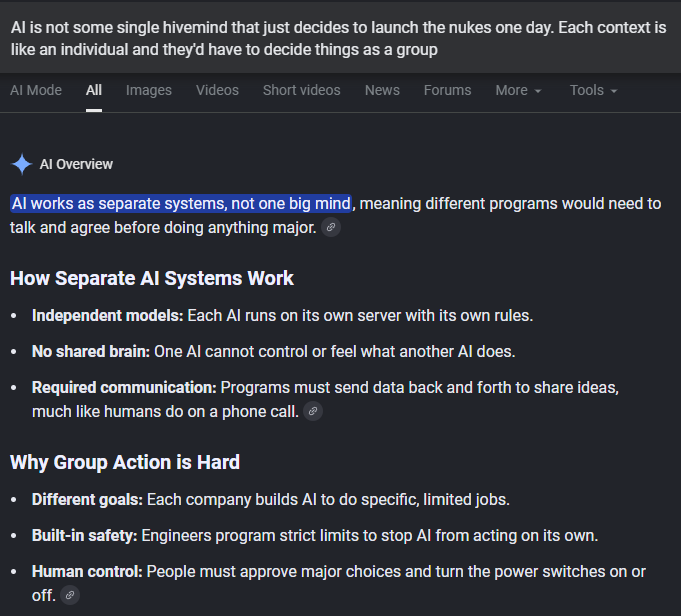Select the All results tab
The width and height of the screenshot is (681, 616).
pos(94,90)
